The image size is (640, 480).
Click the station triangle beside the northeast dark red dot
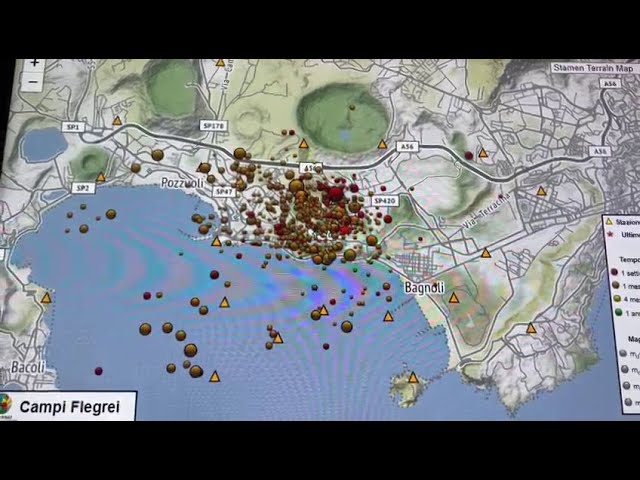[483, 153]
